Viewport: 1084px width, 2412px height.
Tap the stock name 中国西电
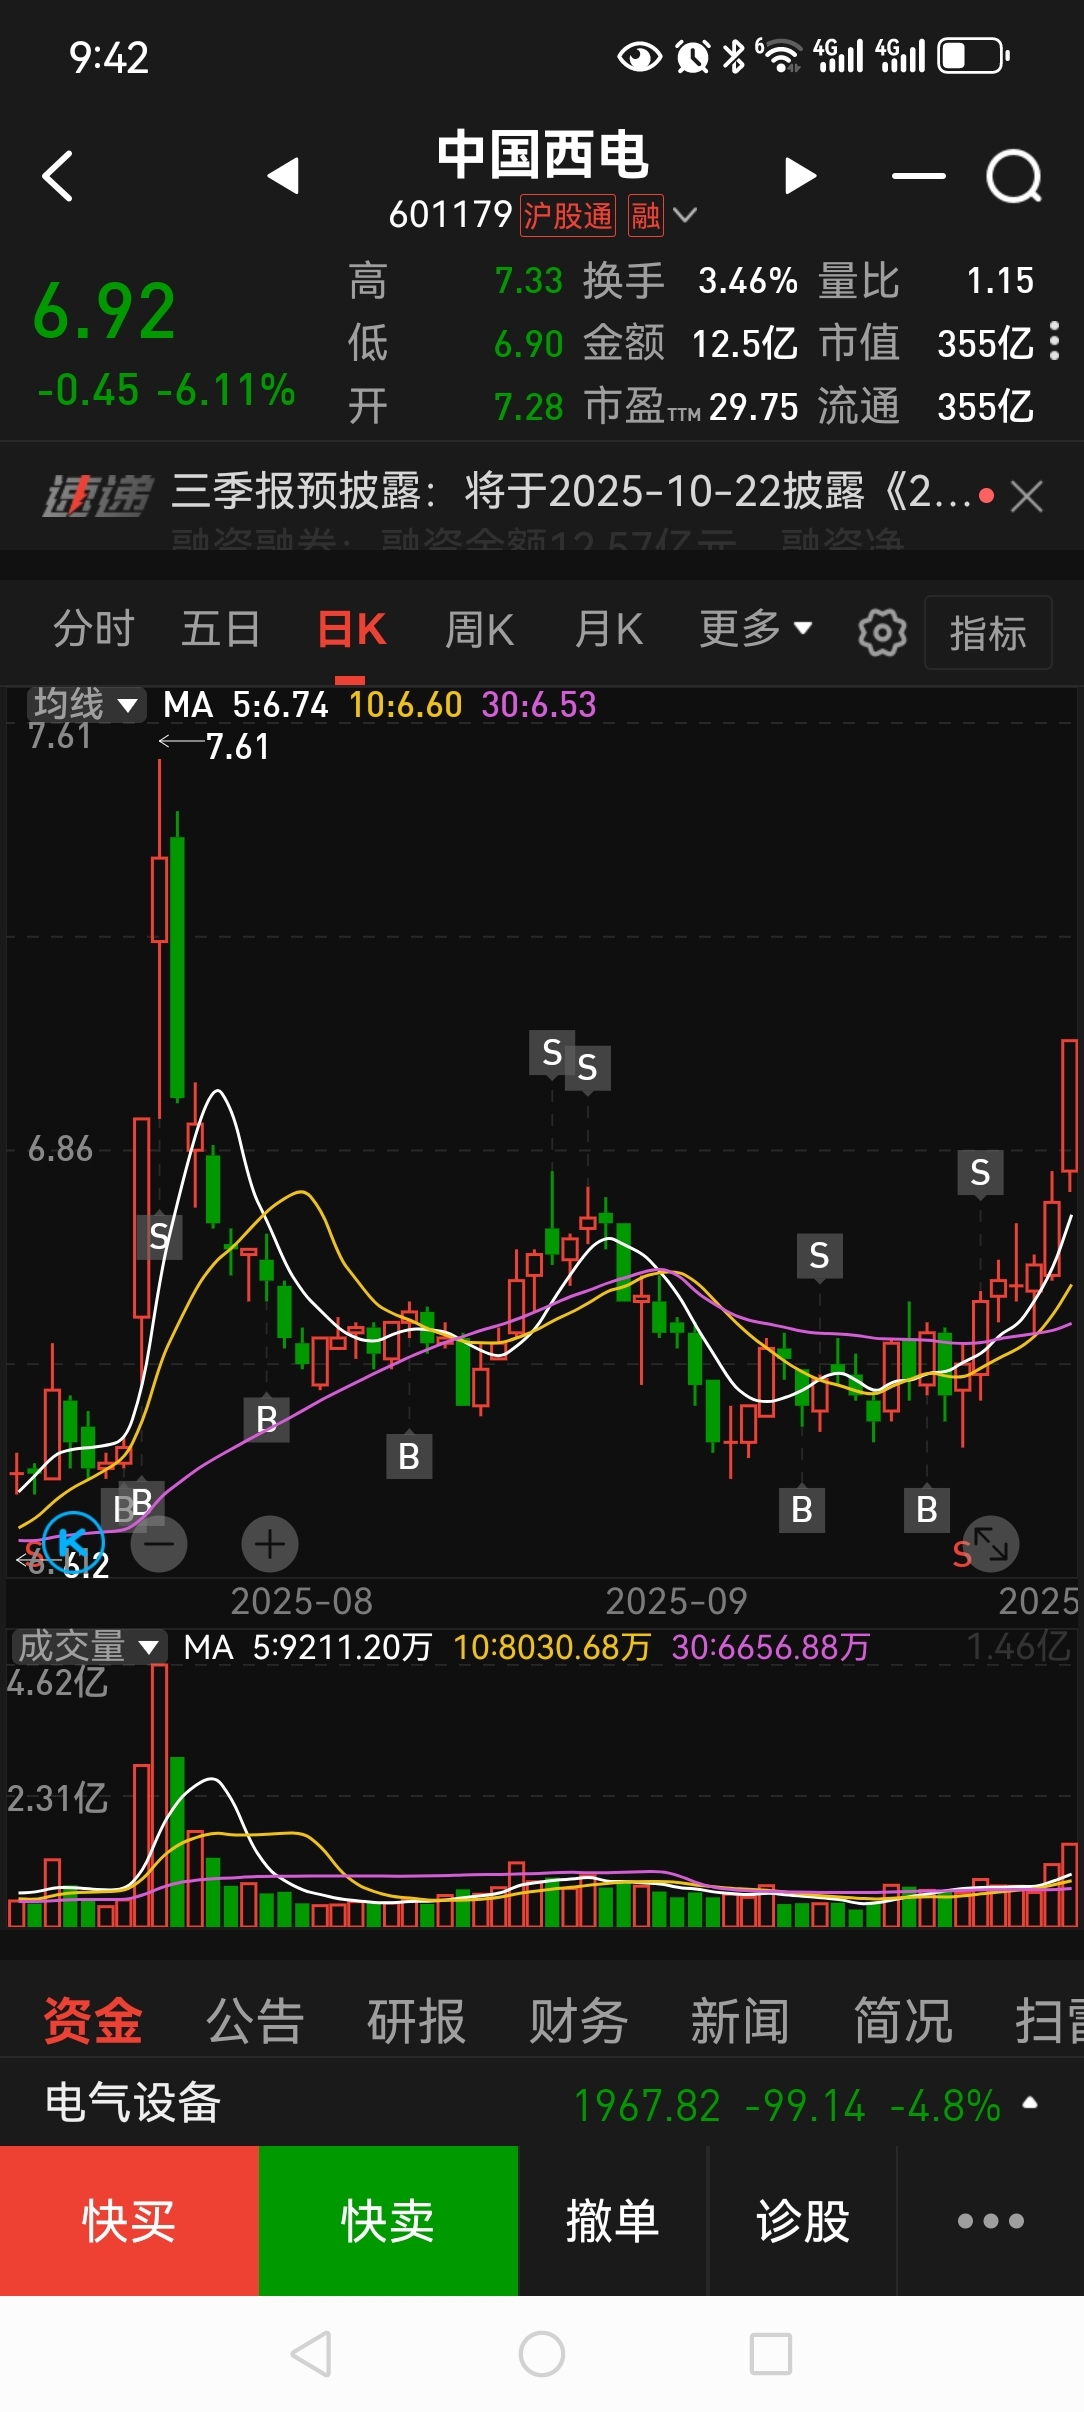point(542,155)
